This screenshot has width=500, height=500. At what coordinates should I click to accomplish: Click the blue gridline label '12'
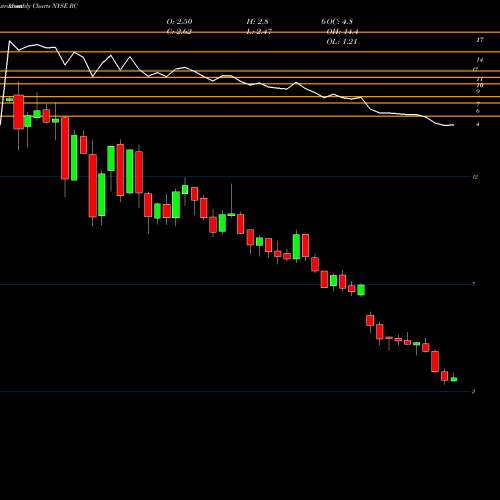[x=475, y=177]
